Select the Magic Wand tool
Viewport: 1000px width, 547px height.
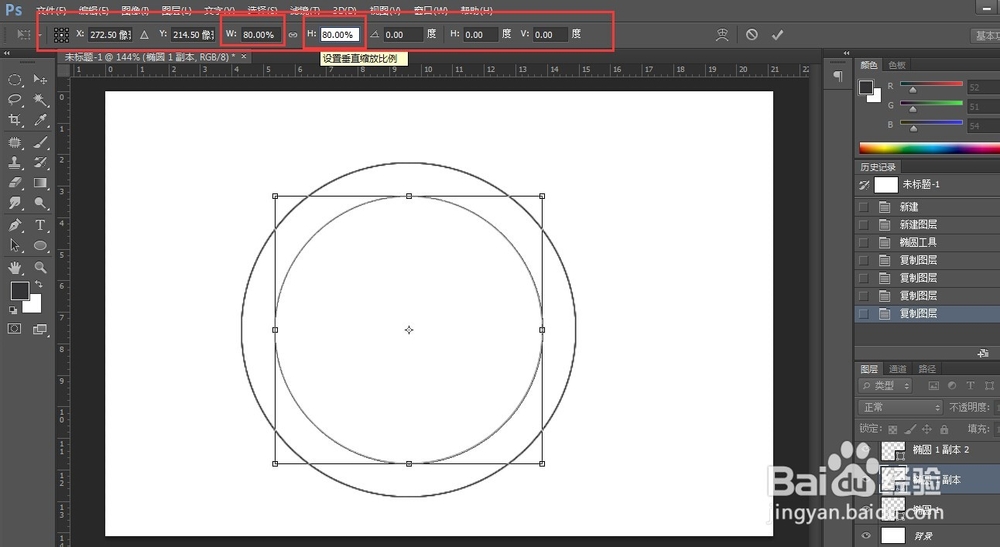(x=40, y=99)
